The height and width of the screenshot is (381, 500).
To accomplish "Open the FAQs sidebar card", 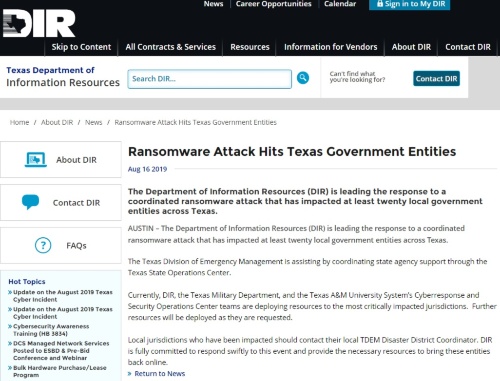I will [x=61, y=245].
